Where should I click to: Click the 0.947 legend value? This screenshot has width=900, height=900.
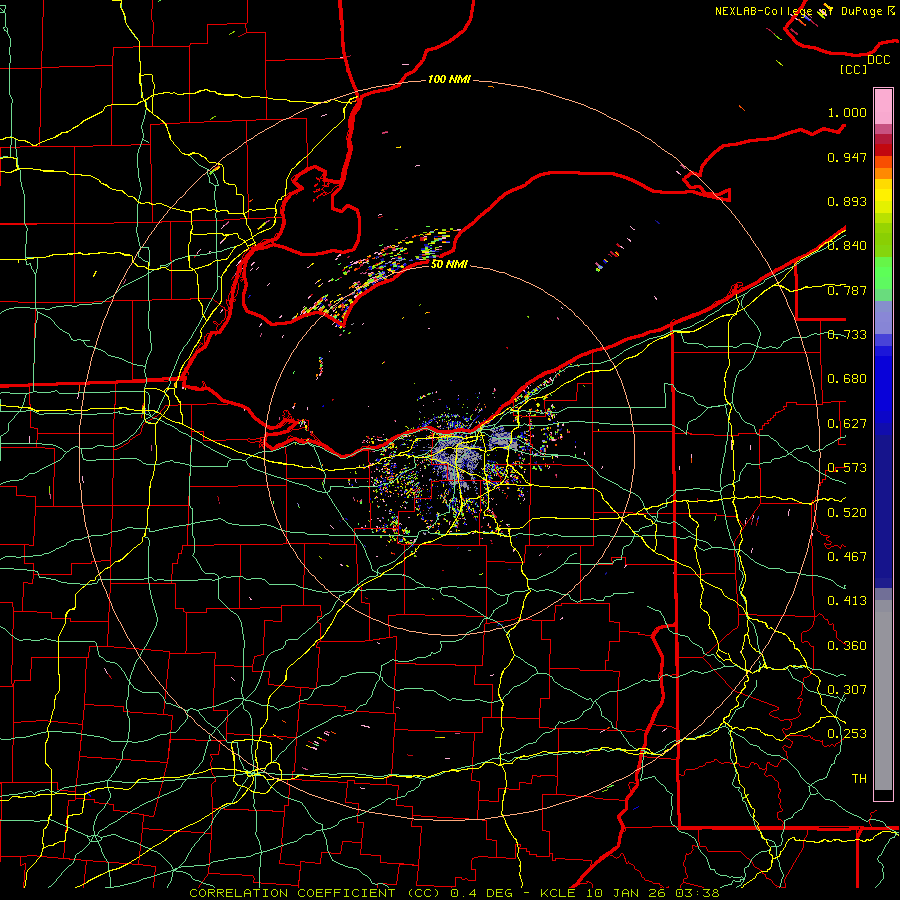pyautogui.click(x=847, y=157)
